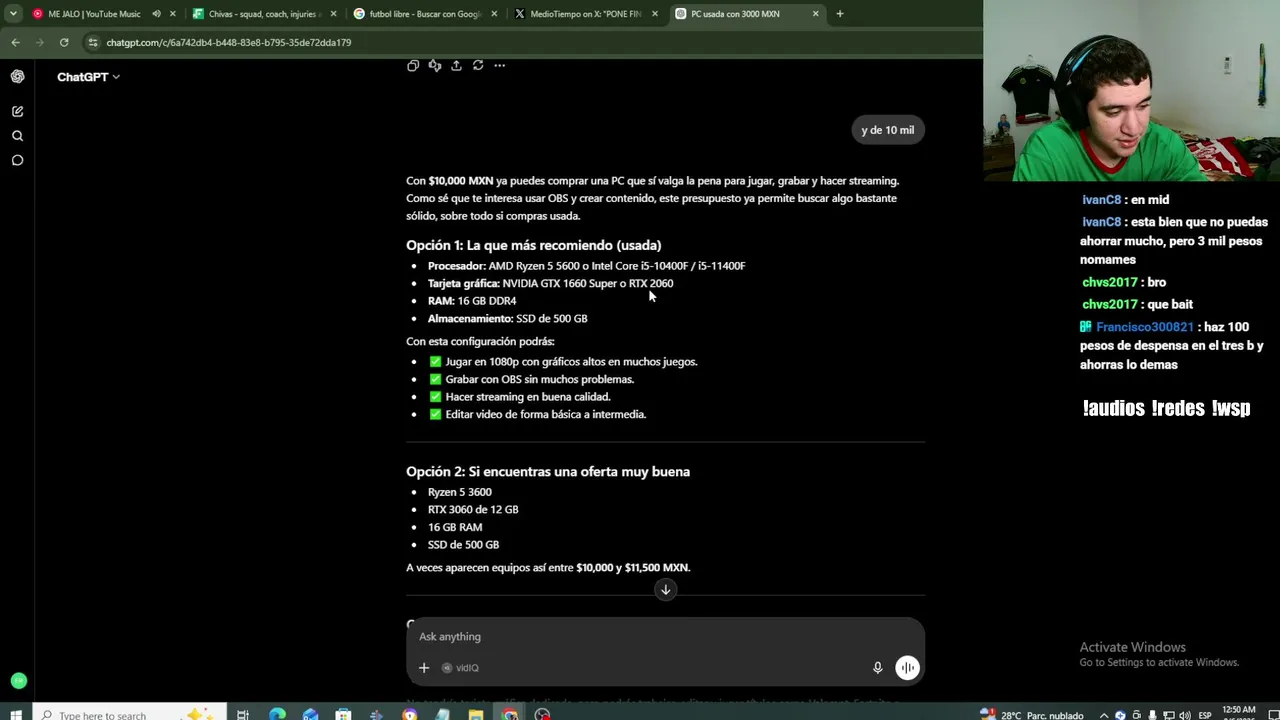Click the RTX 3060 de 12 GB item
The height and width of the screenshot is (720, 1280).
tap(473, 510)
